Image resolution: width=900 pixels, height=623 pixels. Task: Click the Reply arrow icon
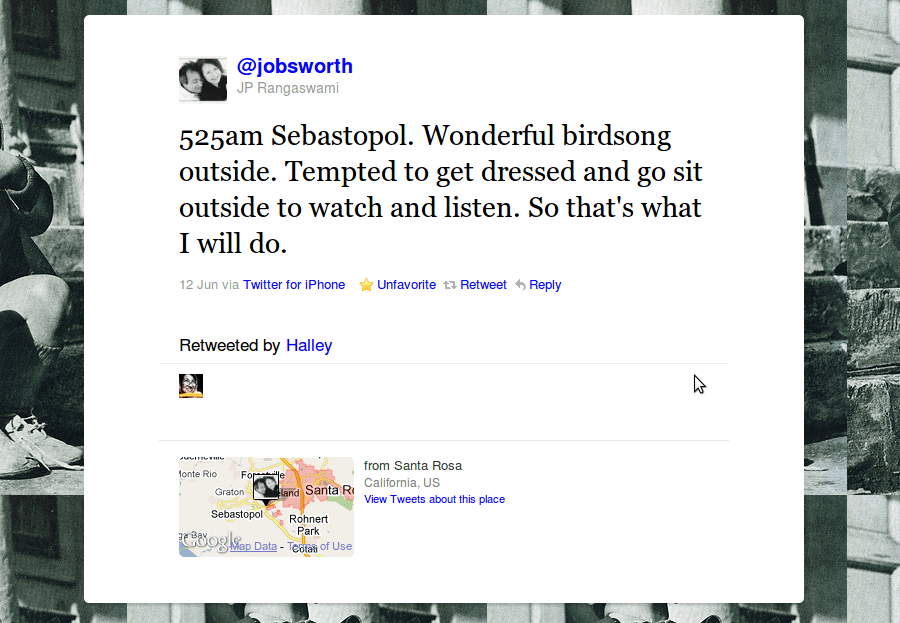pos(521,285)
